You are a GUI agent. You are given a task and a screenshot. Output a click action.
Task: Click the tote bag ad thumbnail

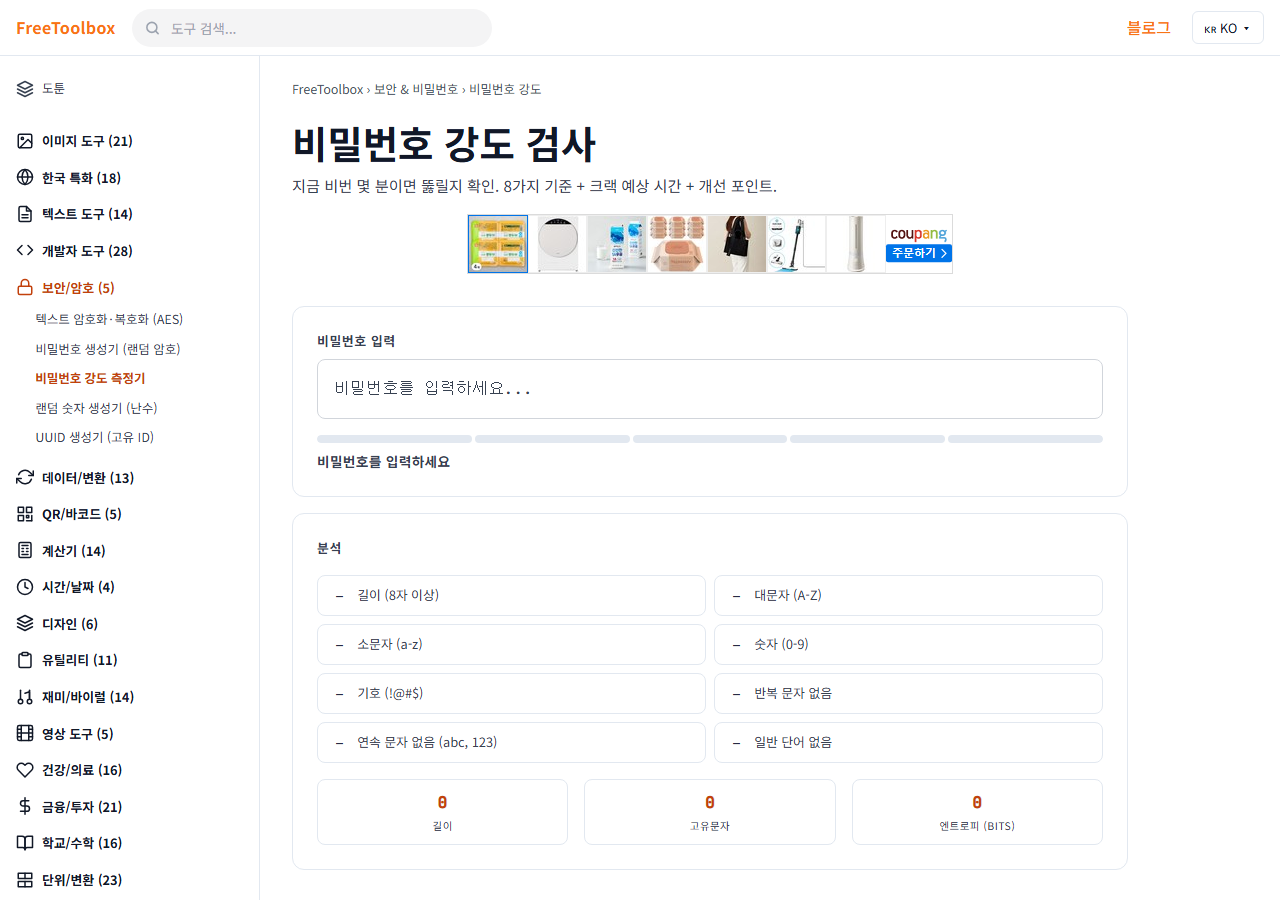737,243
